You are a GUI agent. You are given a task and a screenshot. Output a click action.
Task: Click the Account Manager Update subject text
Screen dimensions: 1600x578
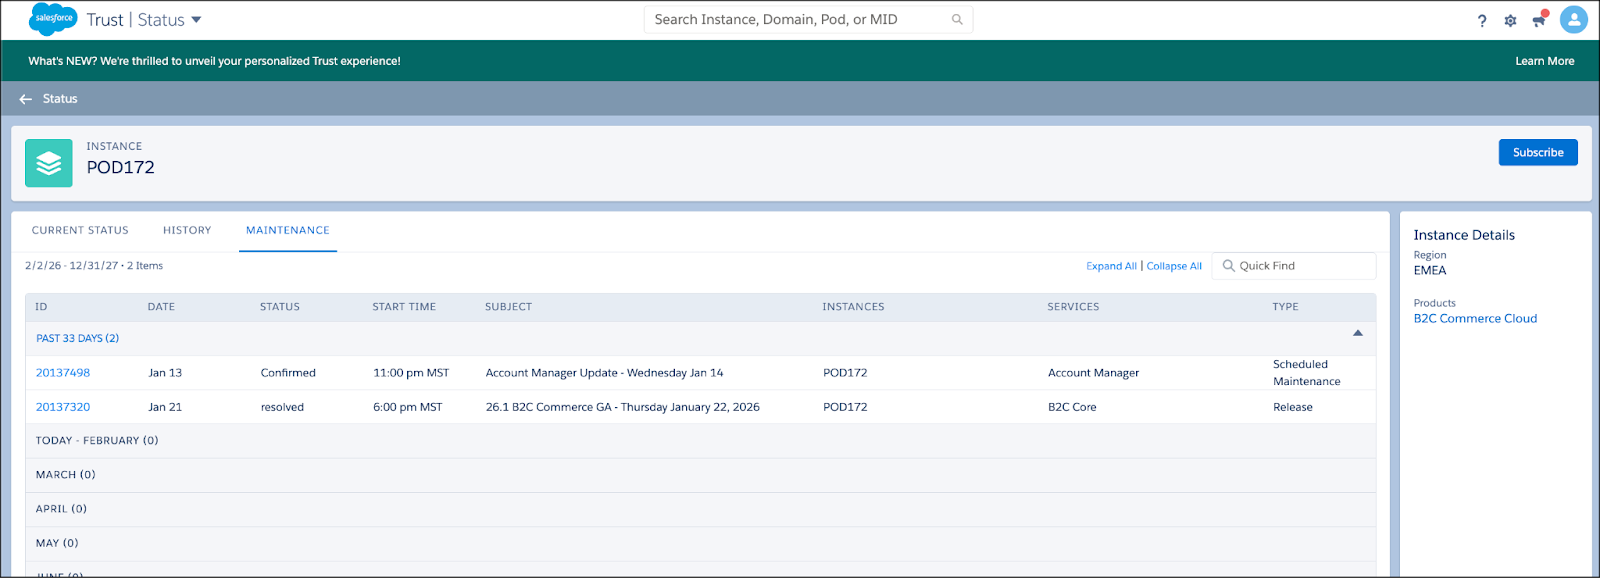[x=604, y=373]
